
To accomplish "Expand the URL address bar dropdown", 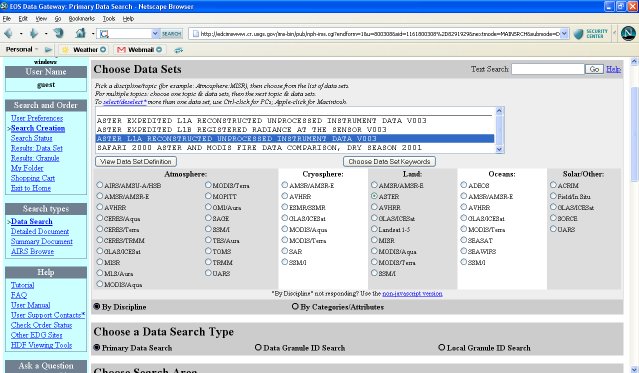I will pyautogui.click(x=564, y=34).
